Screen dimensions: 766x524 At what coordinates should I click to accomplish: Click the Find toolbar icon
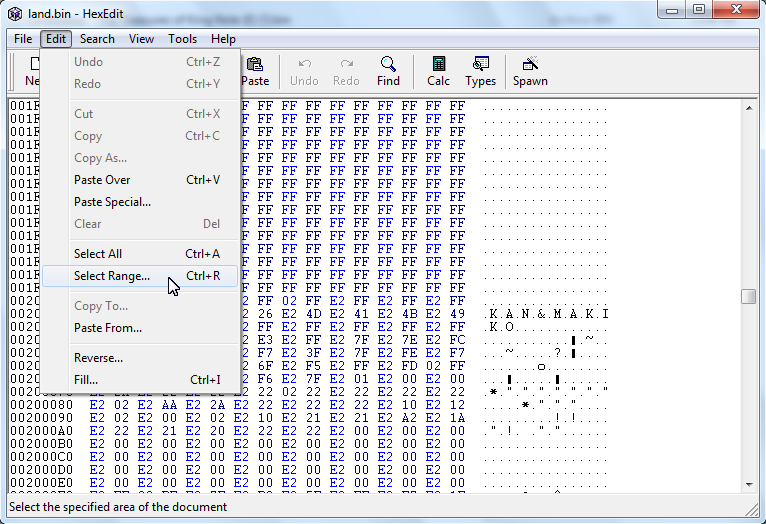(388, 70)
